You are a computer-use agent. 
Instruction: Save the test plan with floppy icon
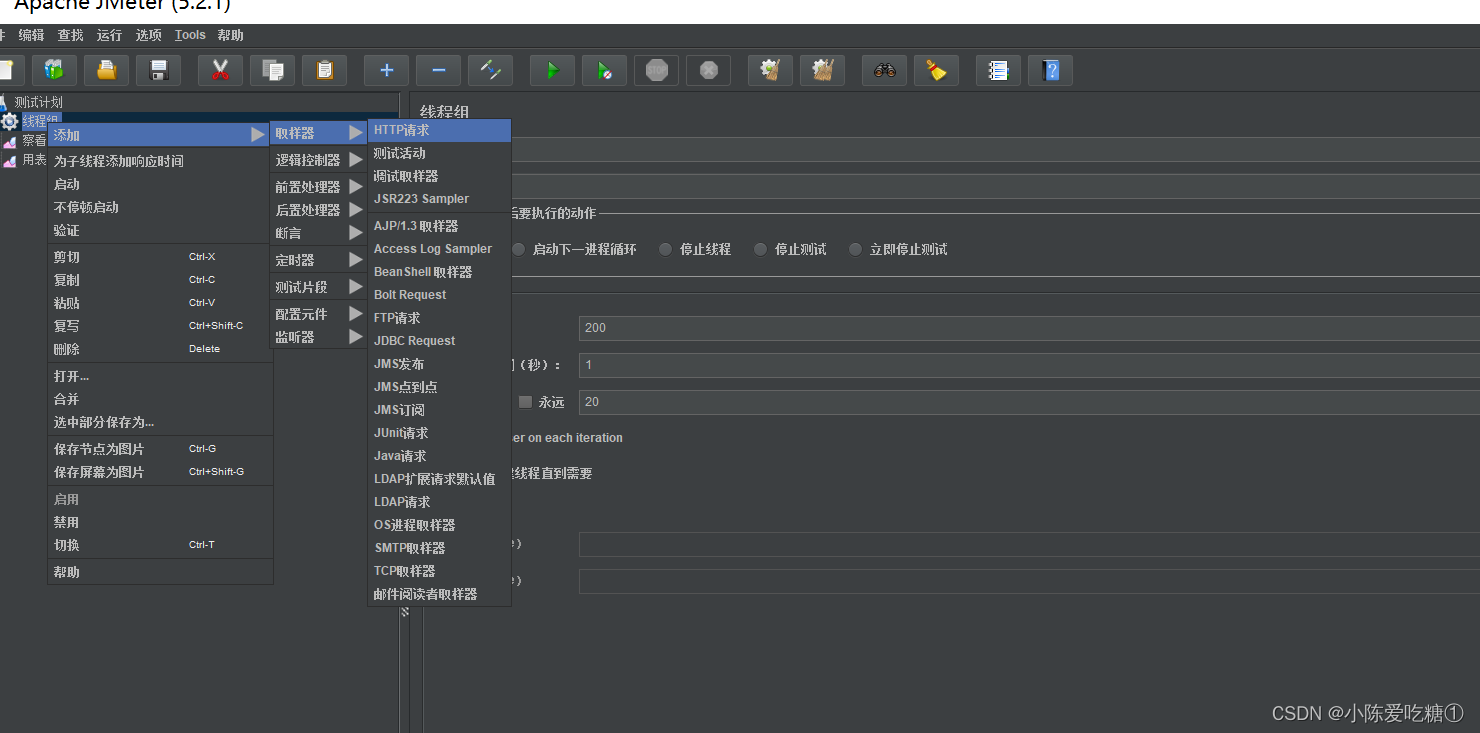[158, 70]
